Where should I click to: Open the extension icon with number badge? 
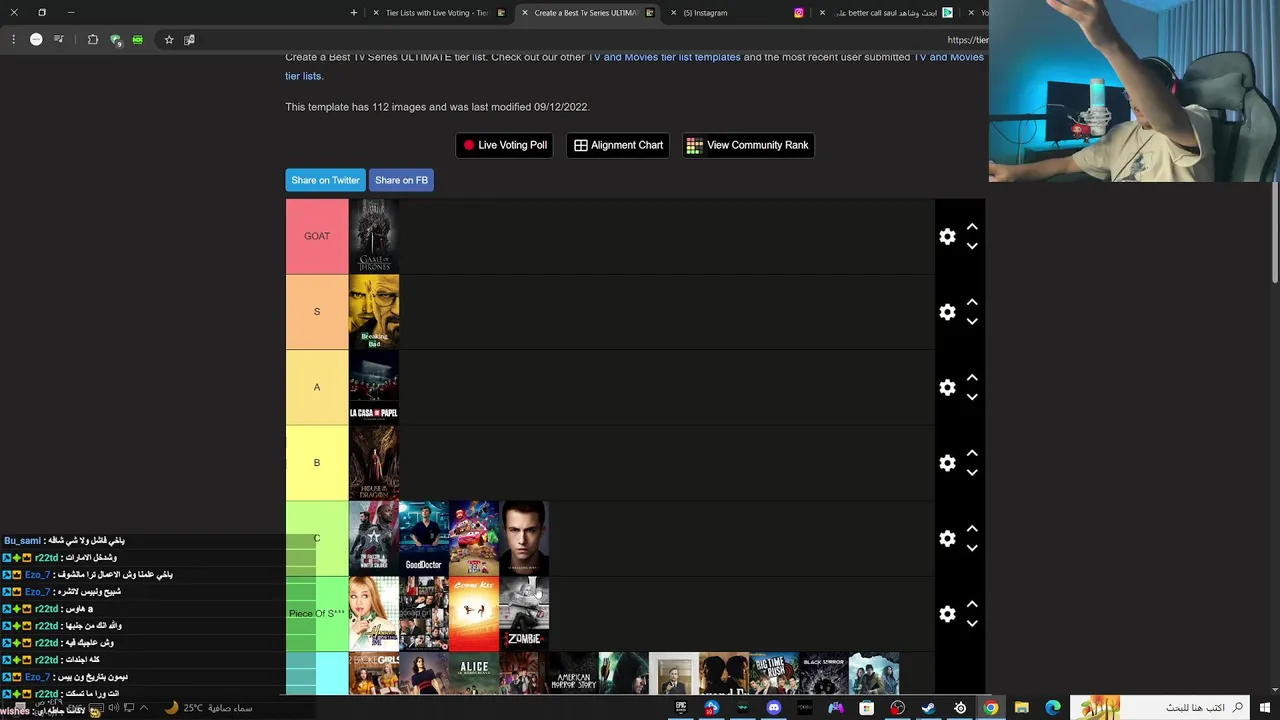click(x=116, y=40)
